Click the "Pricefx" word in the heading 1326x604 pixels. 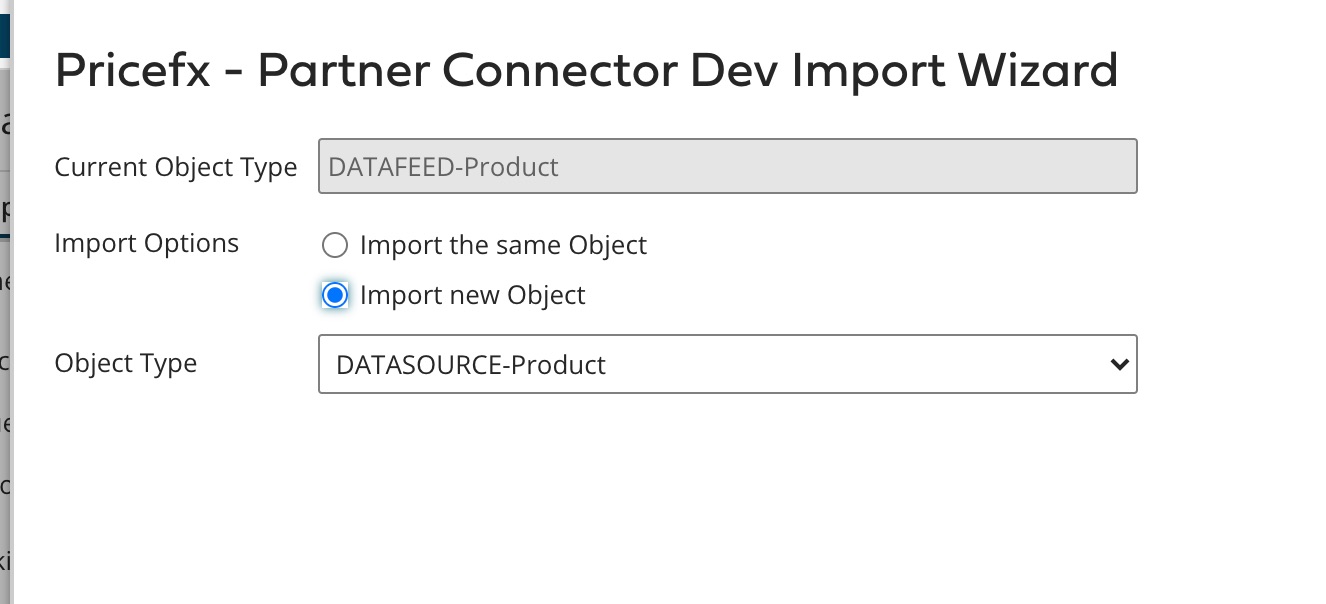pos(133,71)
